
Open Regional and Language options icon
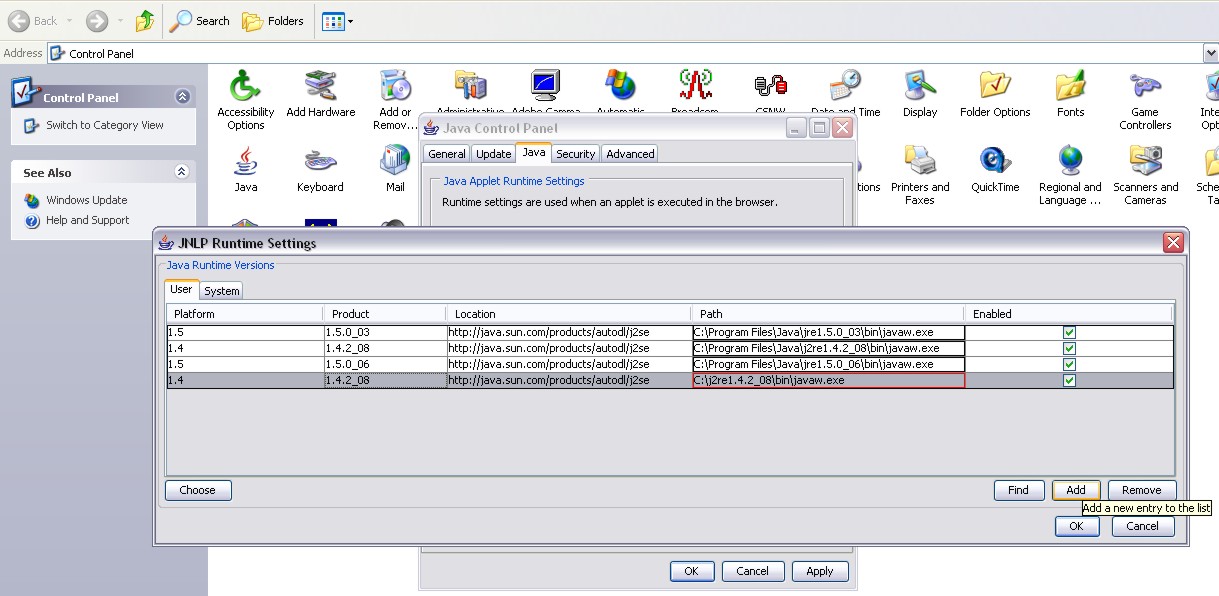click(1070, 175)
